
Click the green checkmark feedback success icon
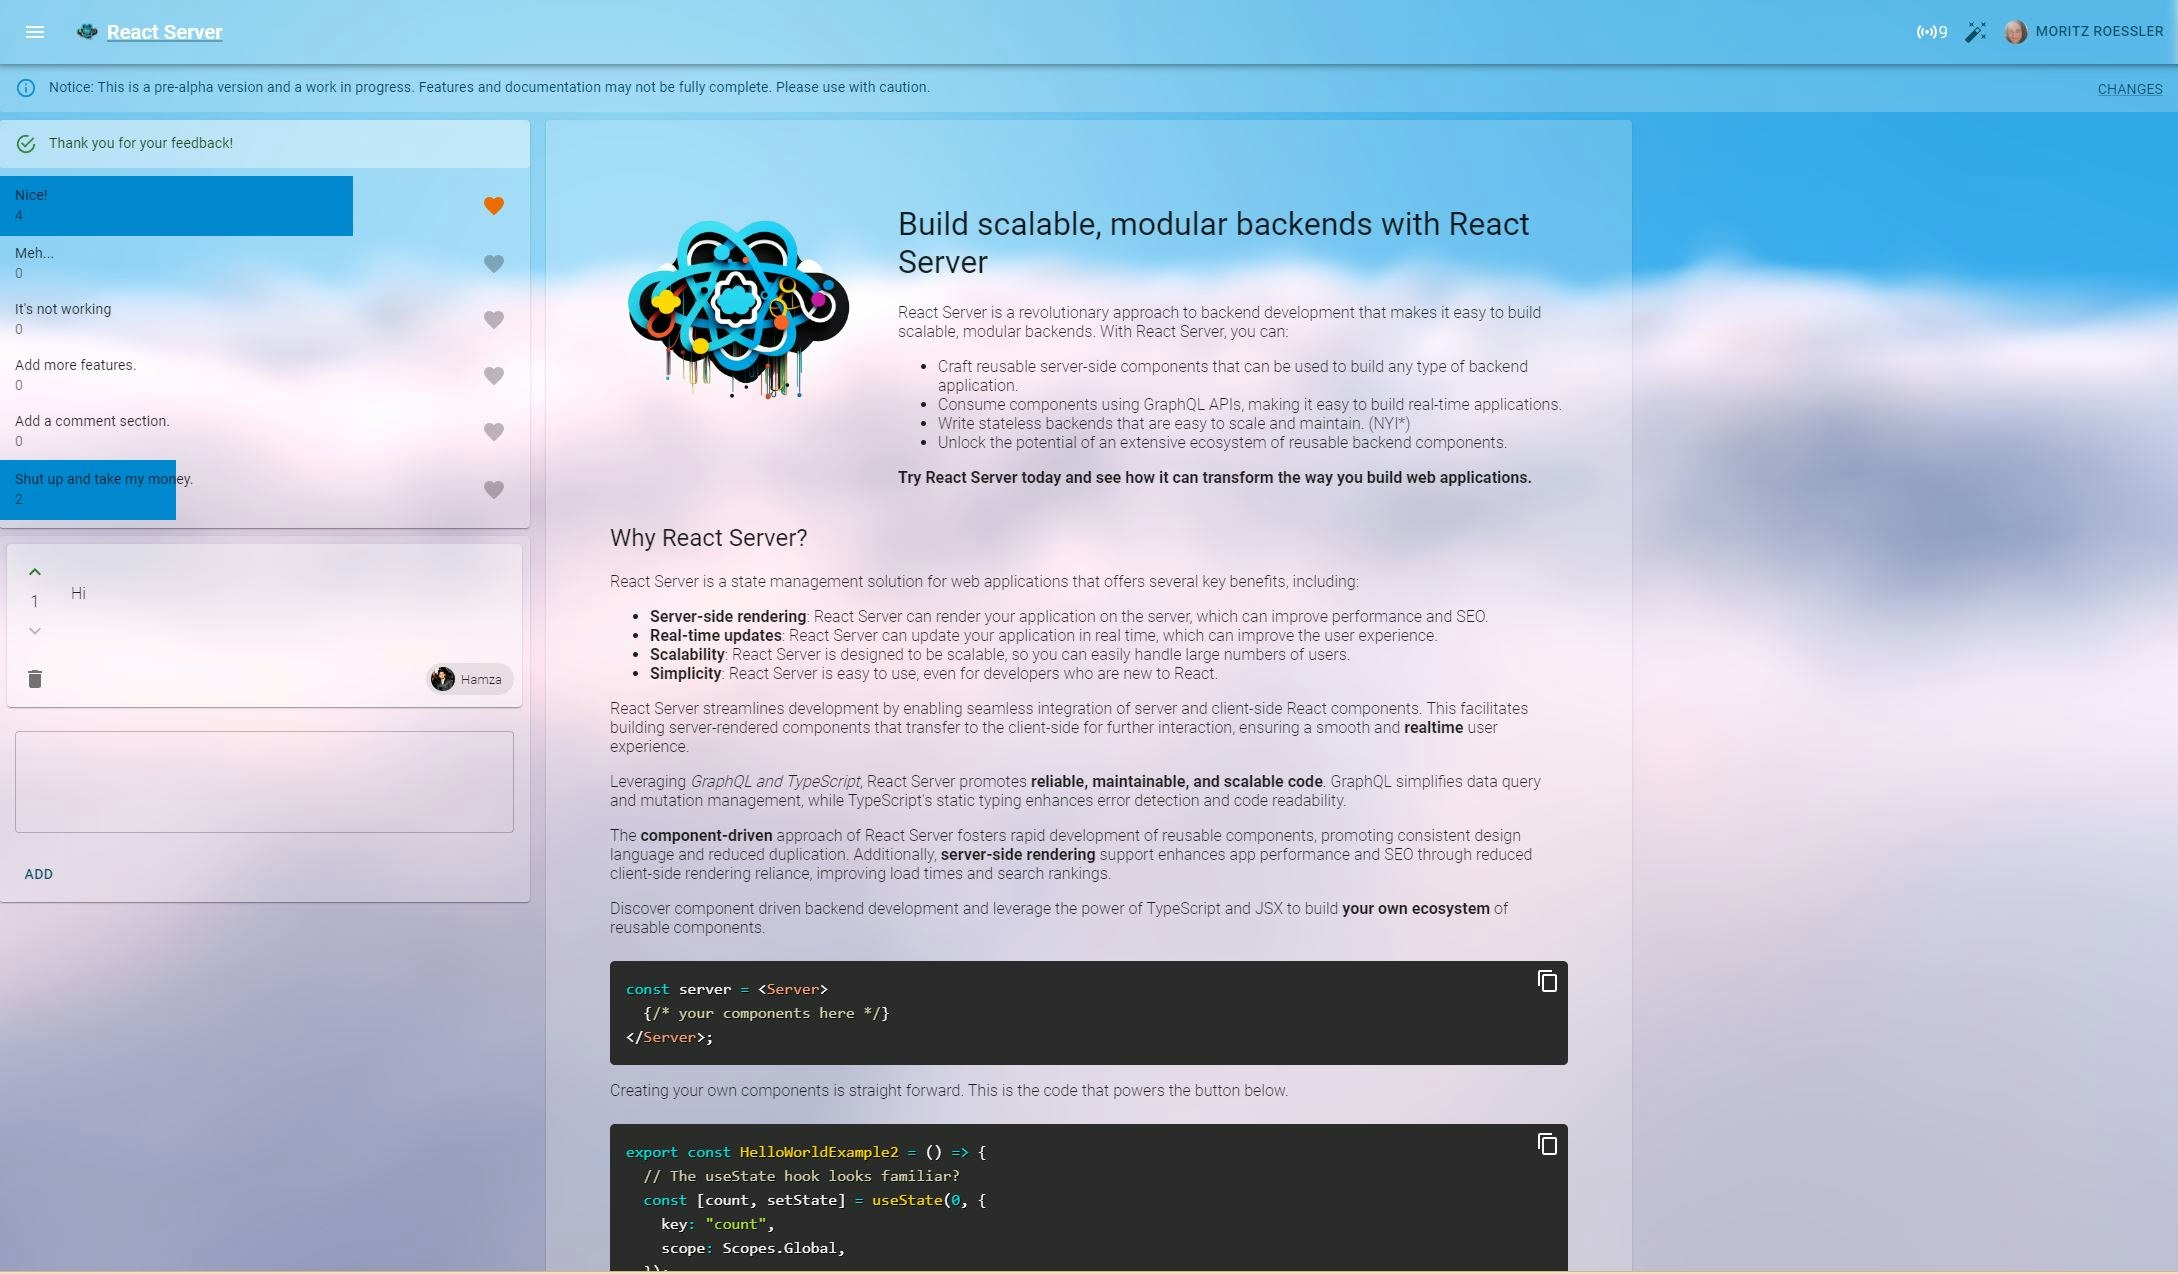(x=26, y=144)
